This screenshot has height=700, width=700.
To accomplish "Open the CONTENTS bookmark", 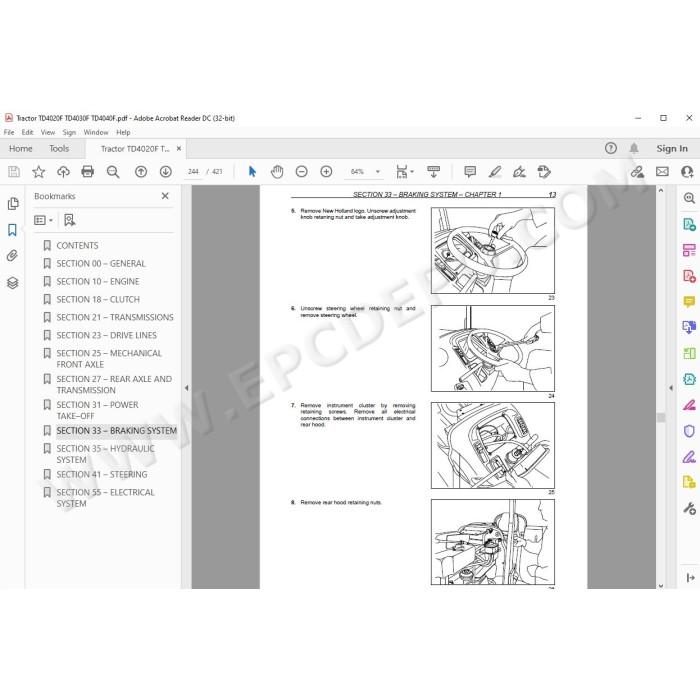I will click(x=77, y=246).
